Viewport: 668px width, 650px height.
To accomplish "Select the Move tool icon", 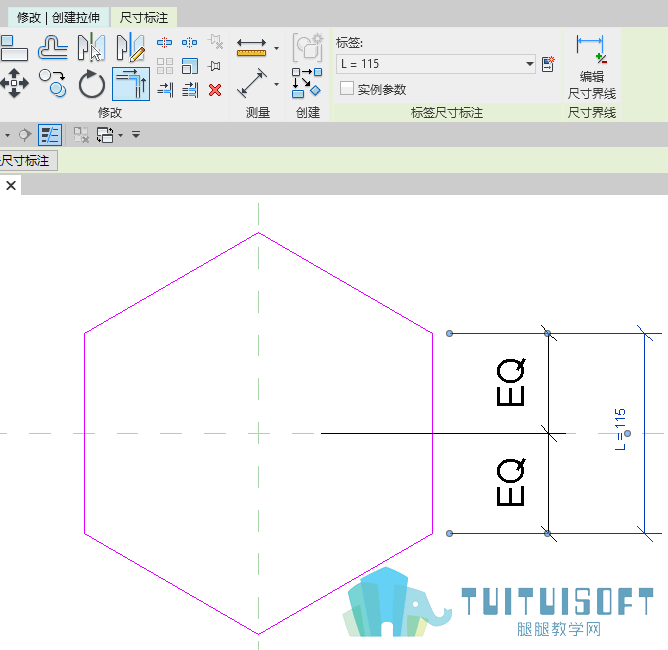I will click(x=14, y=83).
